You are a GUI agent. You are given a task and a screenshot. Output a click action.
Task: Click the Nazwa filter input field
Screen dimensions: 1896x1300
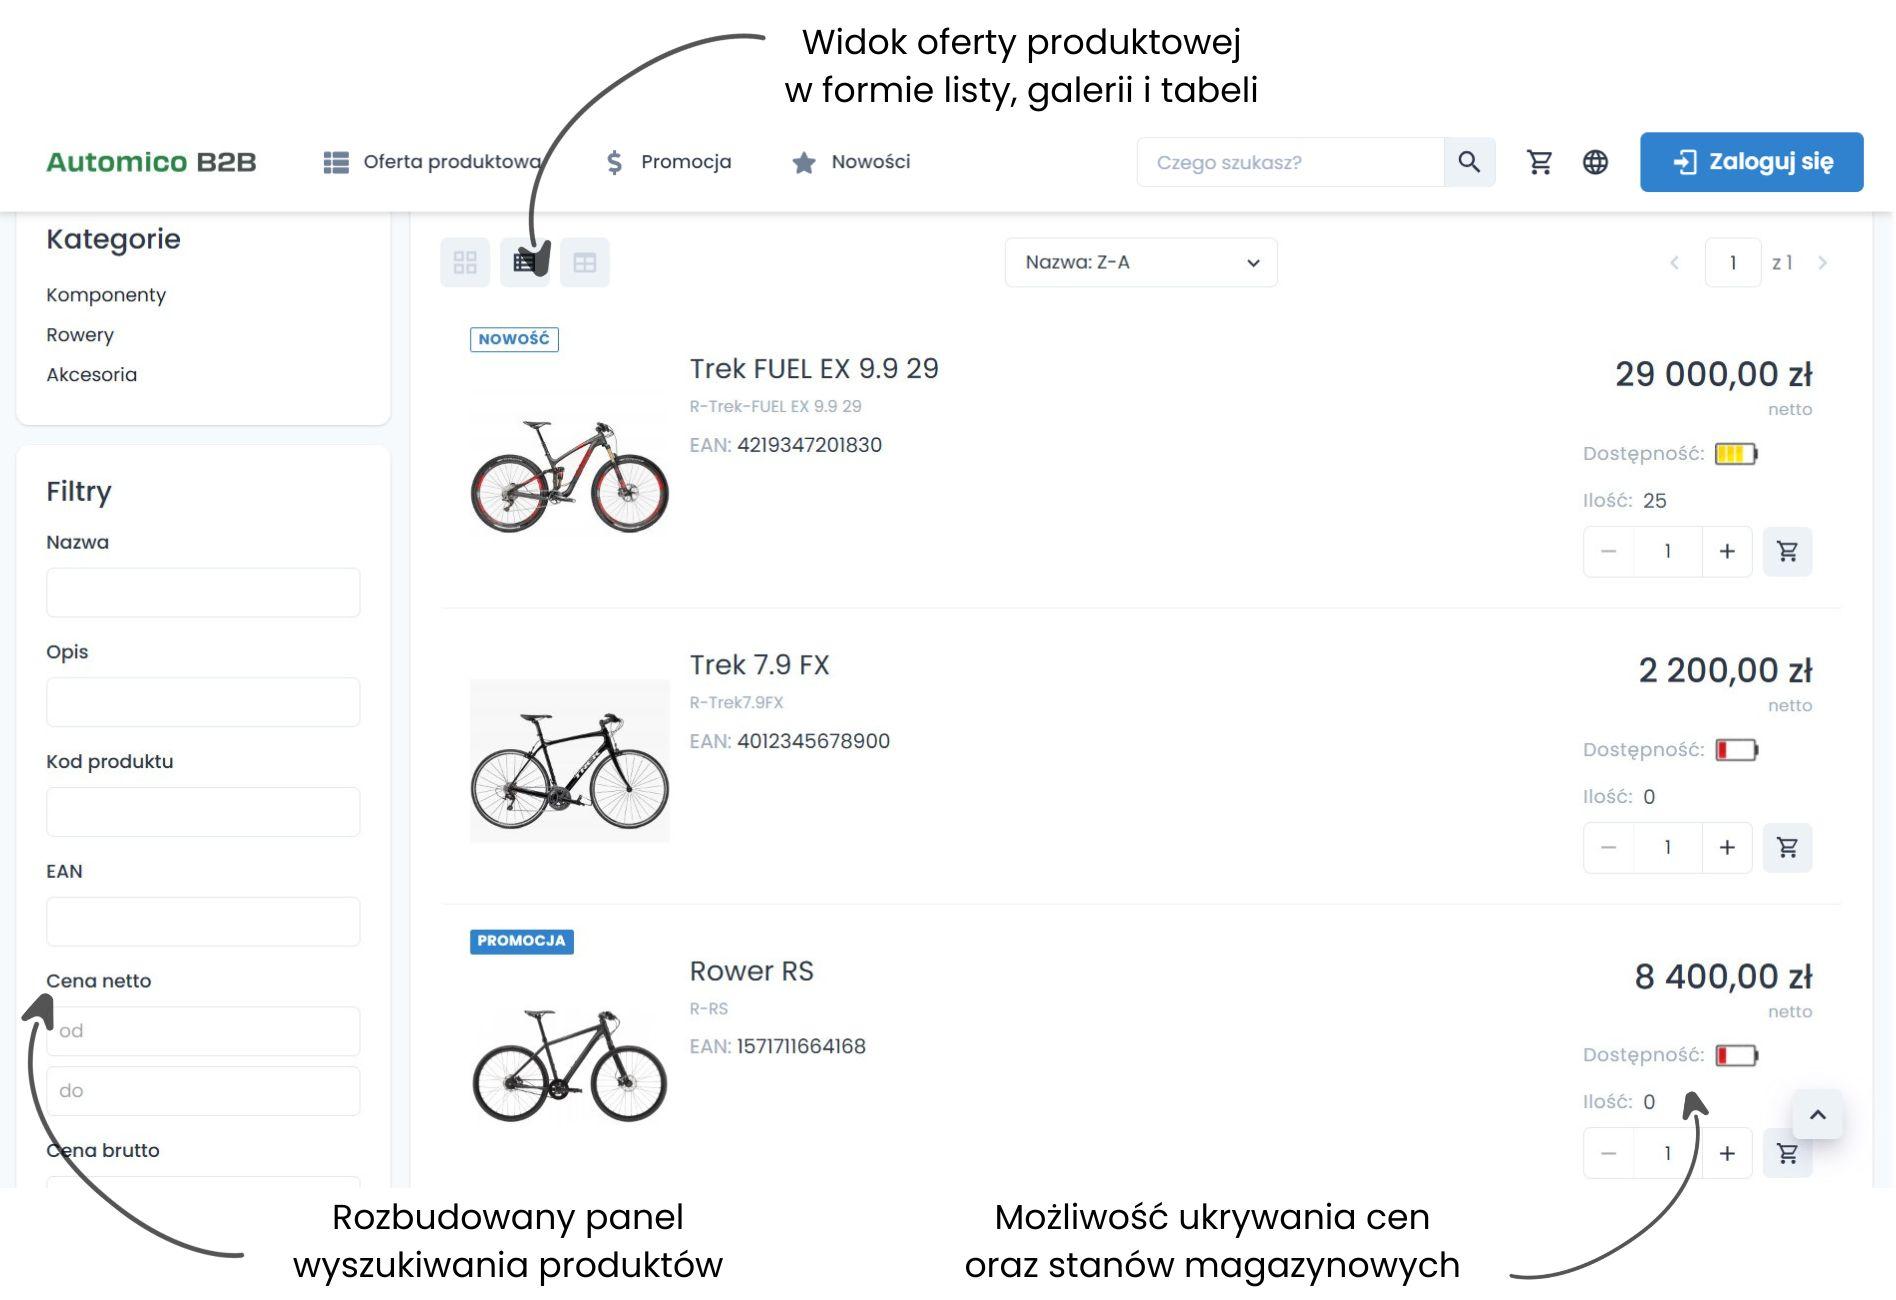(x=203, y=593)
